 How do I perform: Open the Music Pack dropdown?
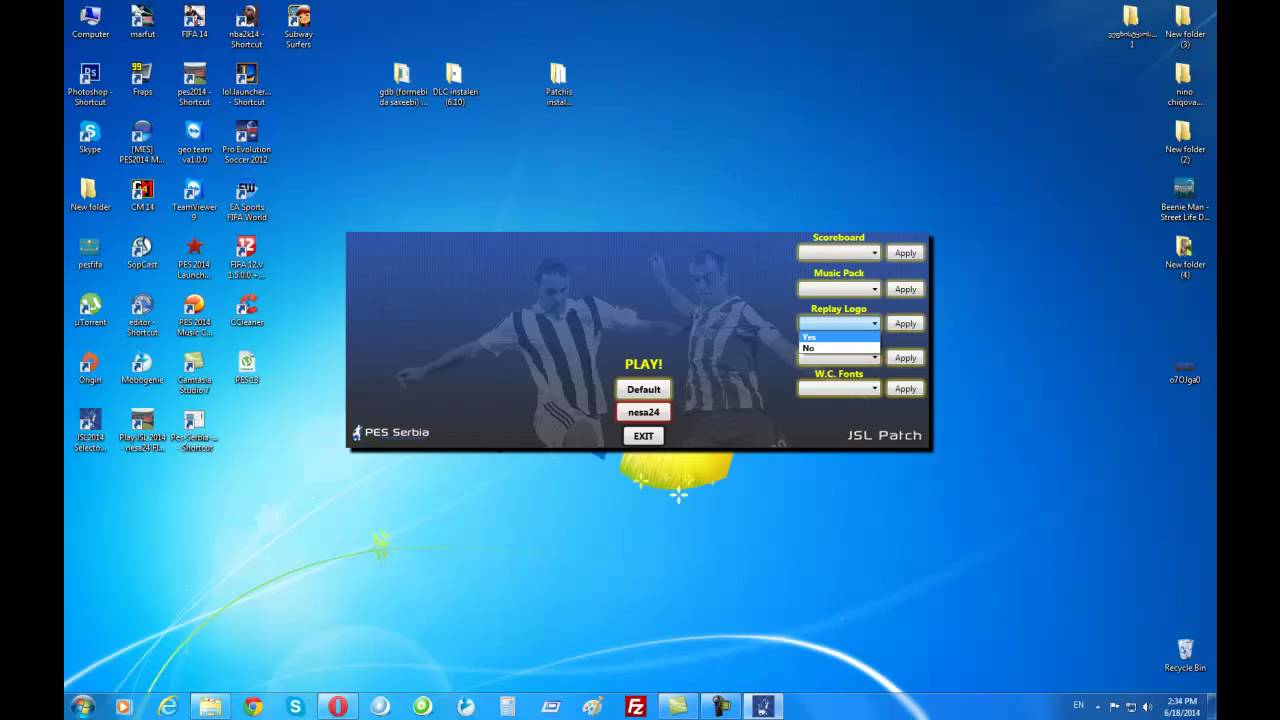(x=839, y=289)
